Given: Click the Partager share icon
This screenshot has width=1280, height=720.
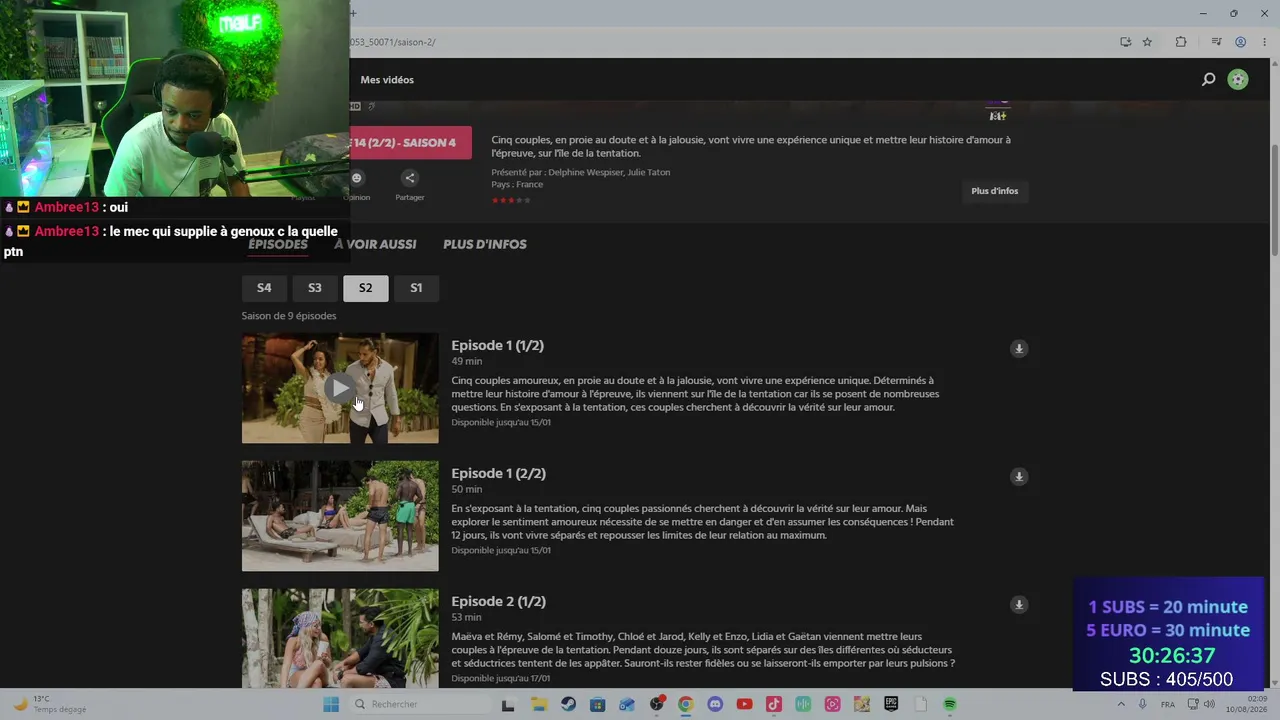Looking at the screenshot, I should (x=410, y=178).
